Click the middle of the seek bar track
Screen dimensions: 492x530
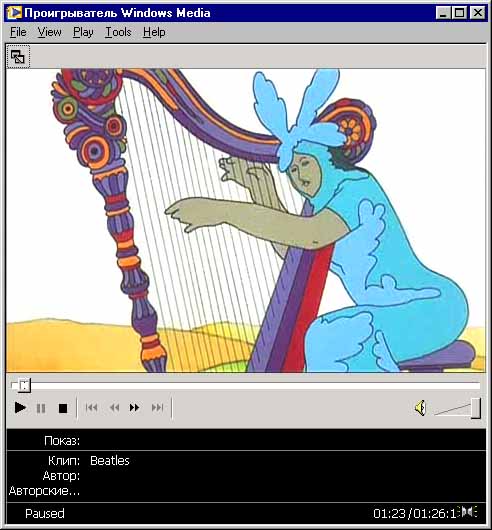point(246,386)
